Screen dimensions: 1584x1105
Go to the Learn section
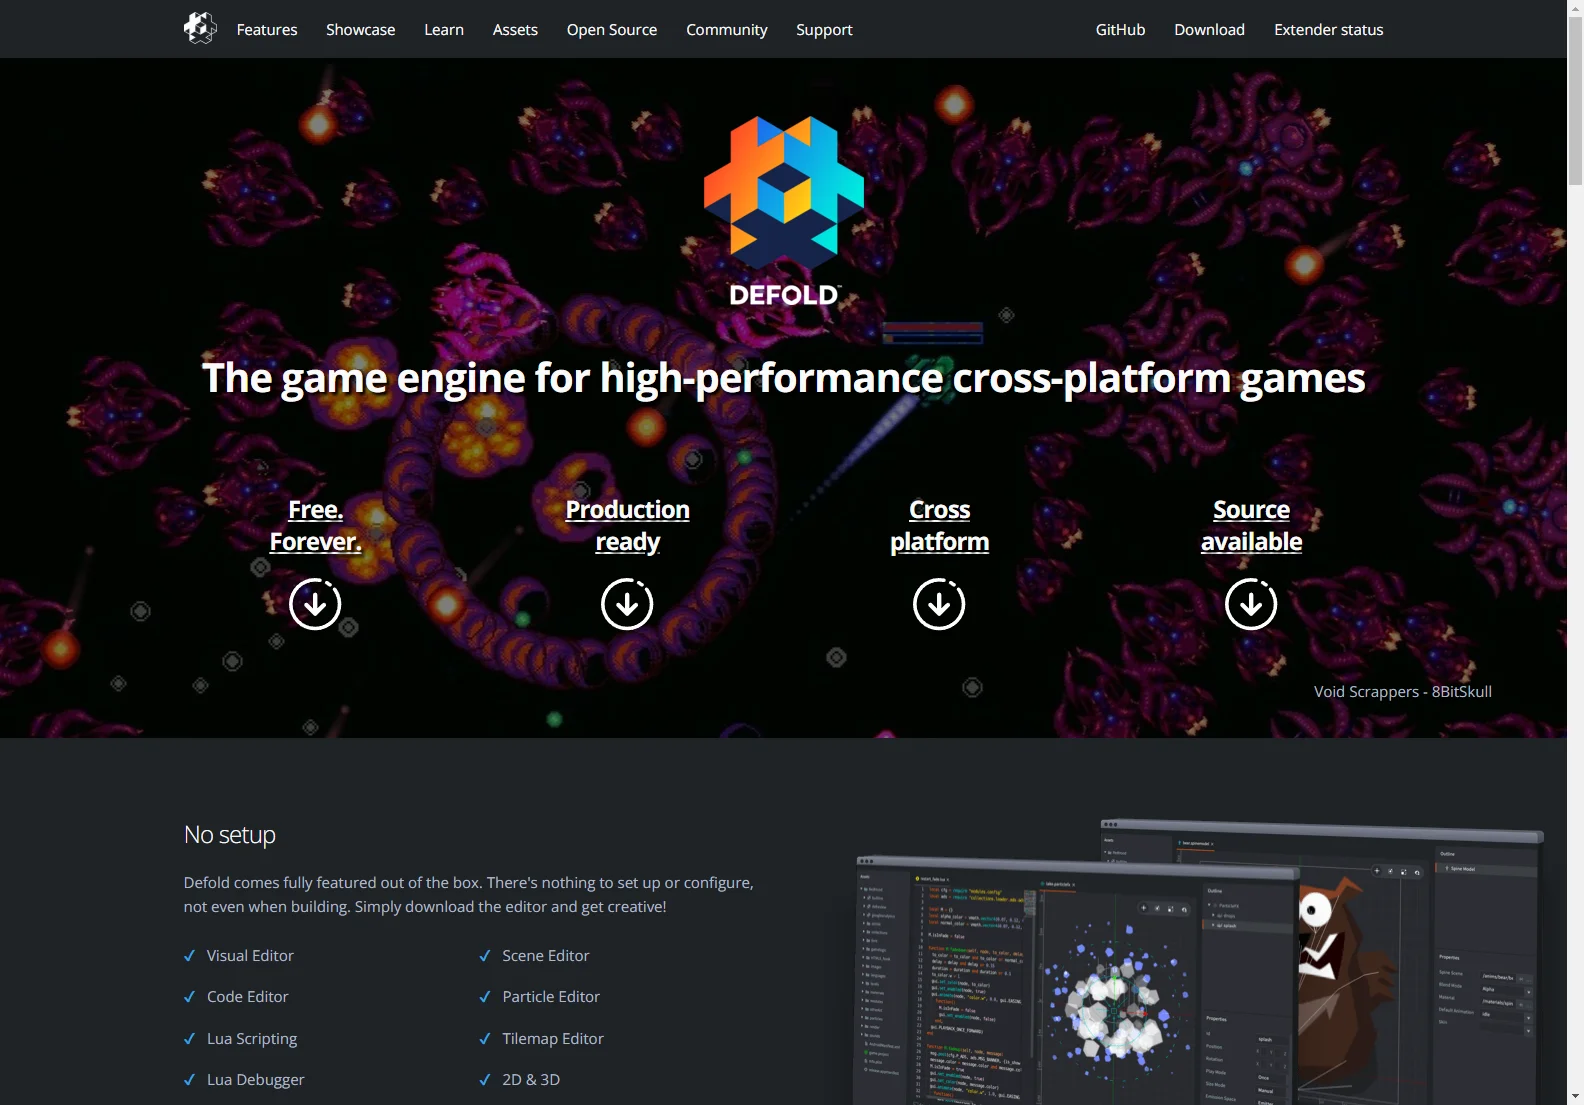pos(444,30)
